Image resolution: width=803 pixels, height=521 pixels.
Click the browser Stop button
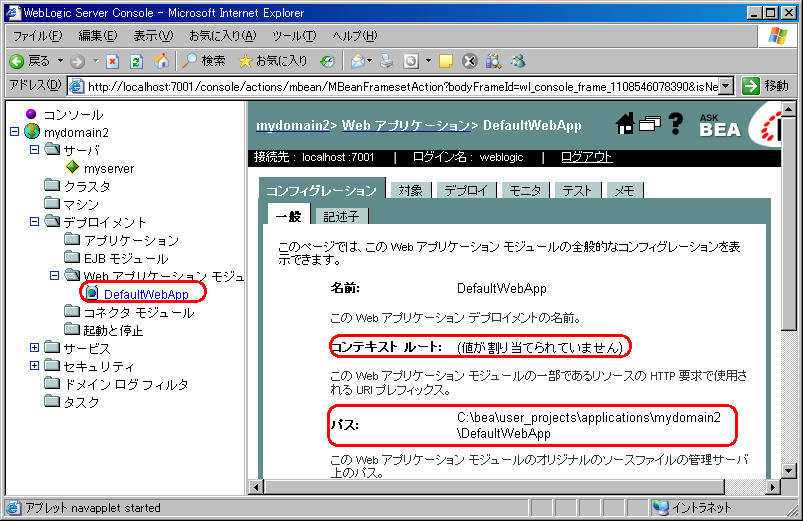112,61
